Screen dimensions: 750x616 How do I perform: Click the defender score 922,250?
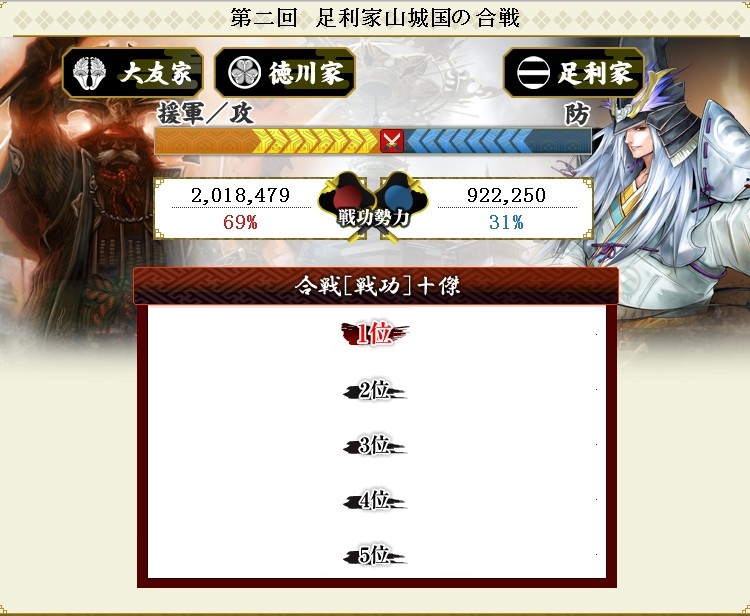pyautogui.click(x=506, y=195)
